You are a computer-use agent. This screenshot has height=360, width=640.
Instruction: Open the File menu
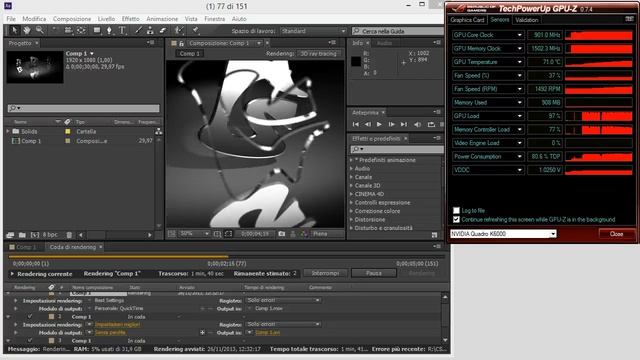pyautogui.click(x=11, y=19)
